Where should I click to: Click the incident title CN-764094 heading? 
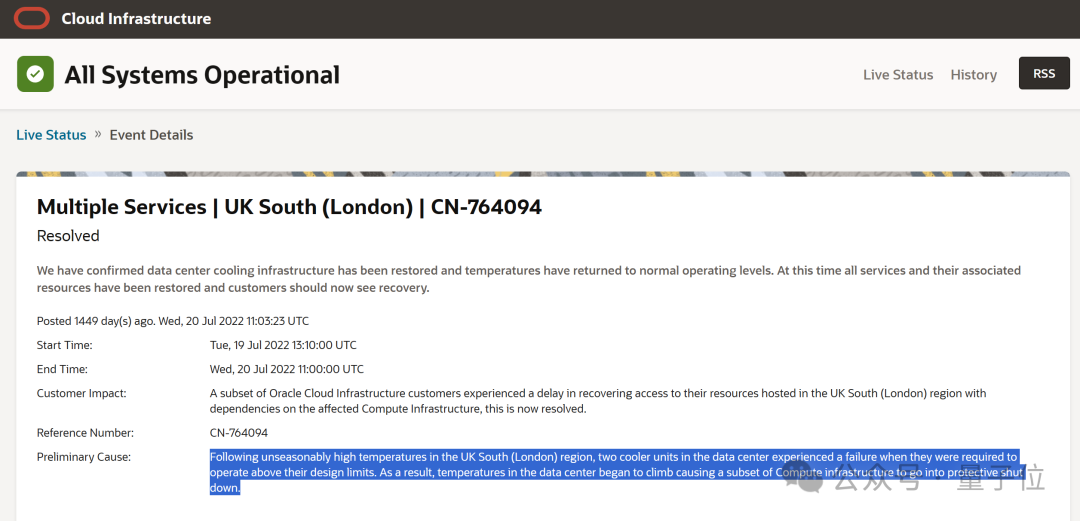coord(289,207)
